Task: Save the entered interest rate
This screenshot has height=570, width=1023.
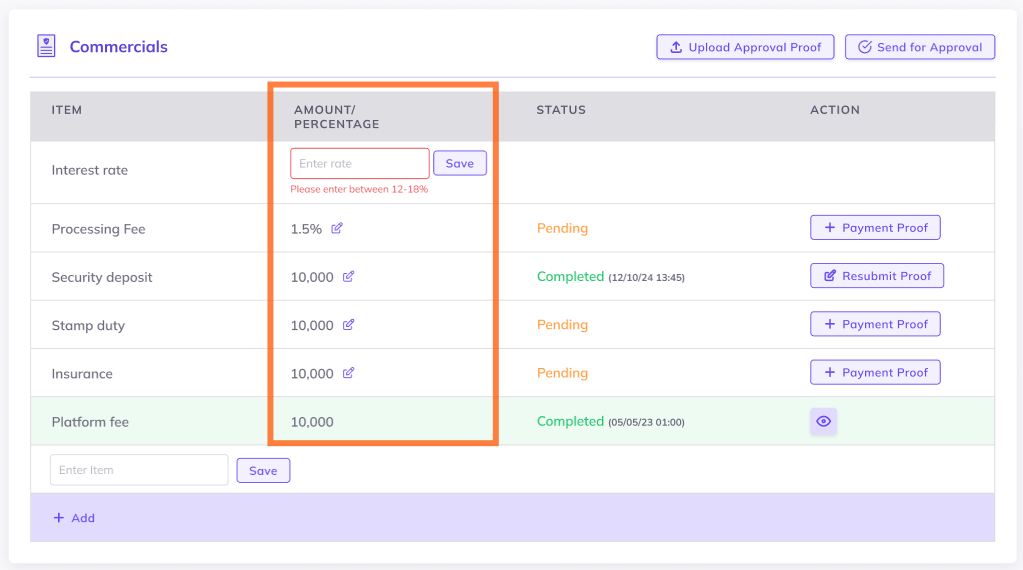Action: coord(459,163)
